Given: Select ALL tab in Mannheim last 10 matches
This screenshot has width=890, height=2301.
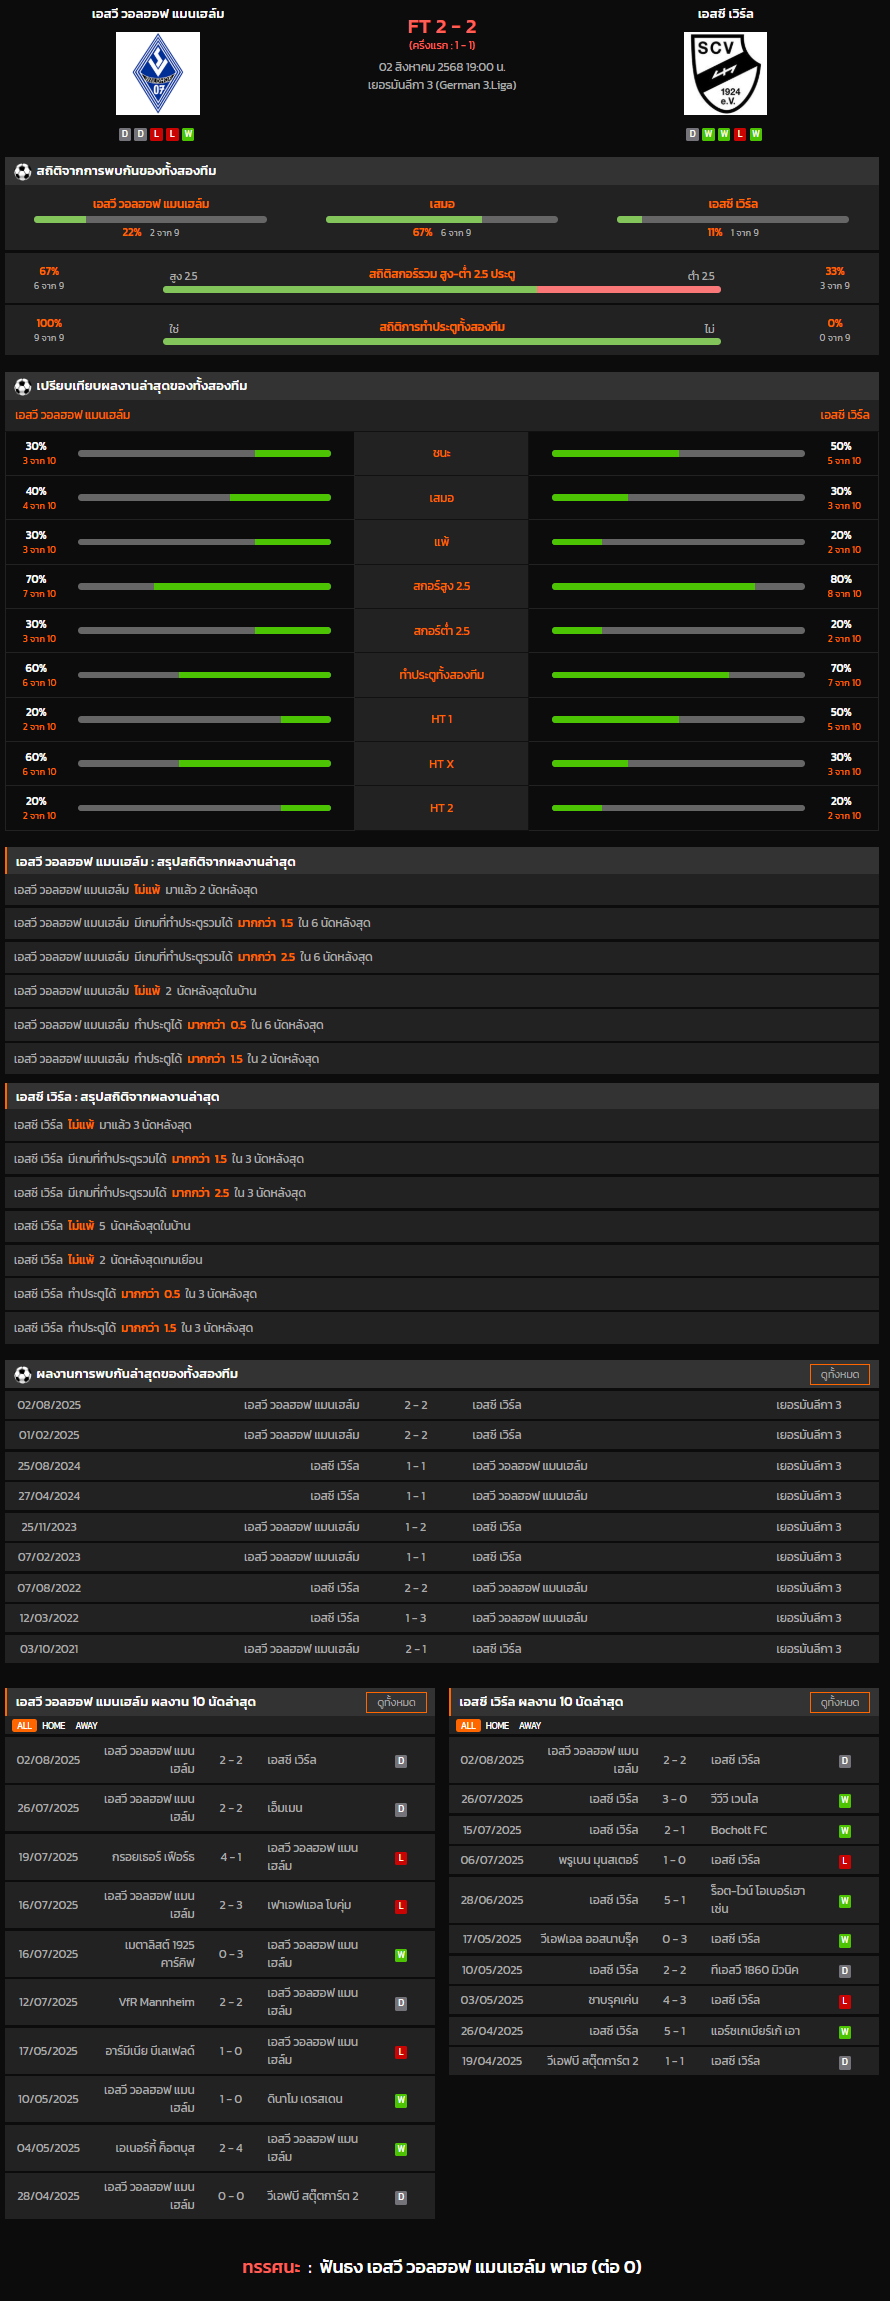Looking at the screenshot, I should [25, 1725].
